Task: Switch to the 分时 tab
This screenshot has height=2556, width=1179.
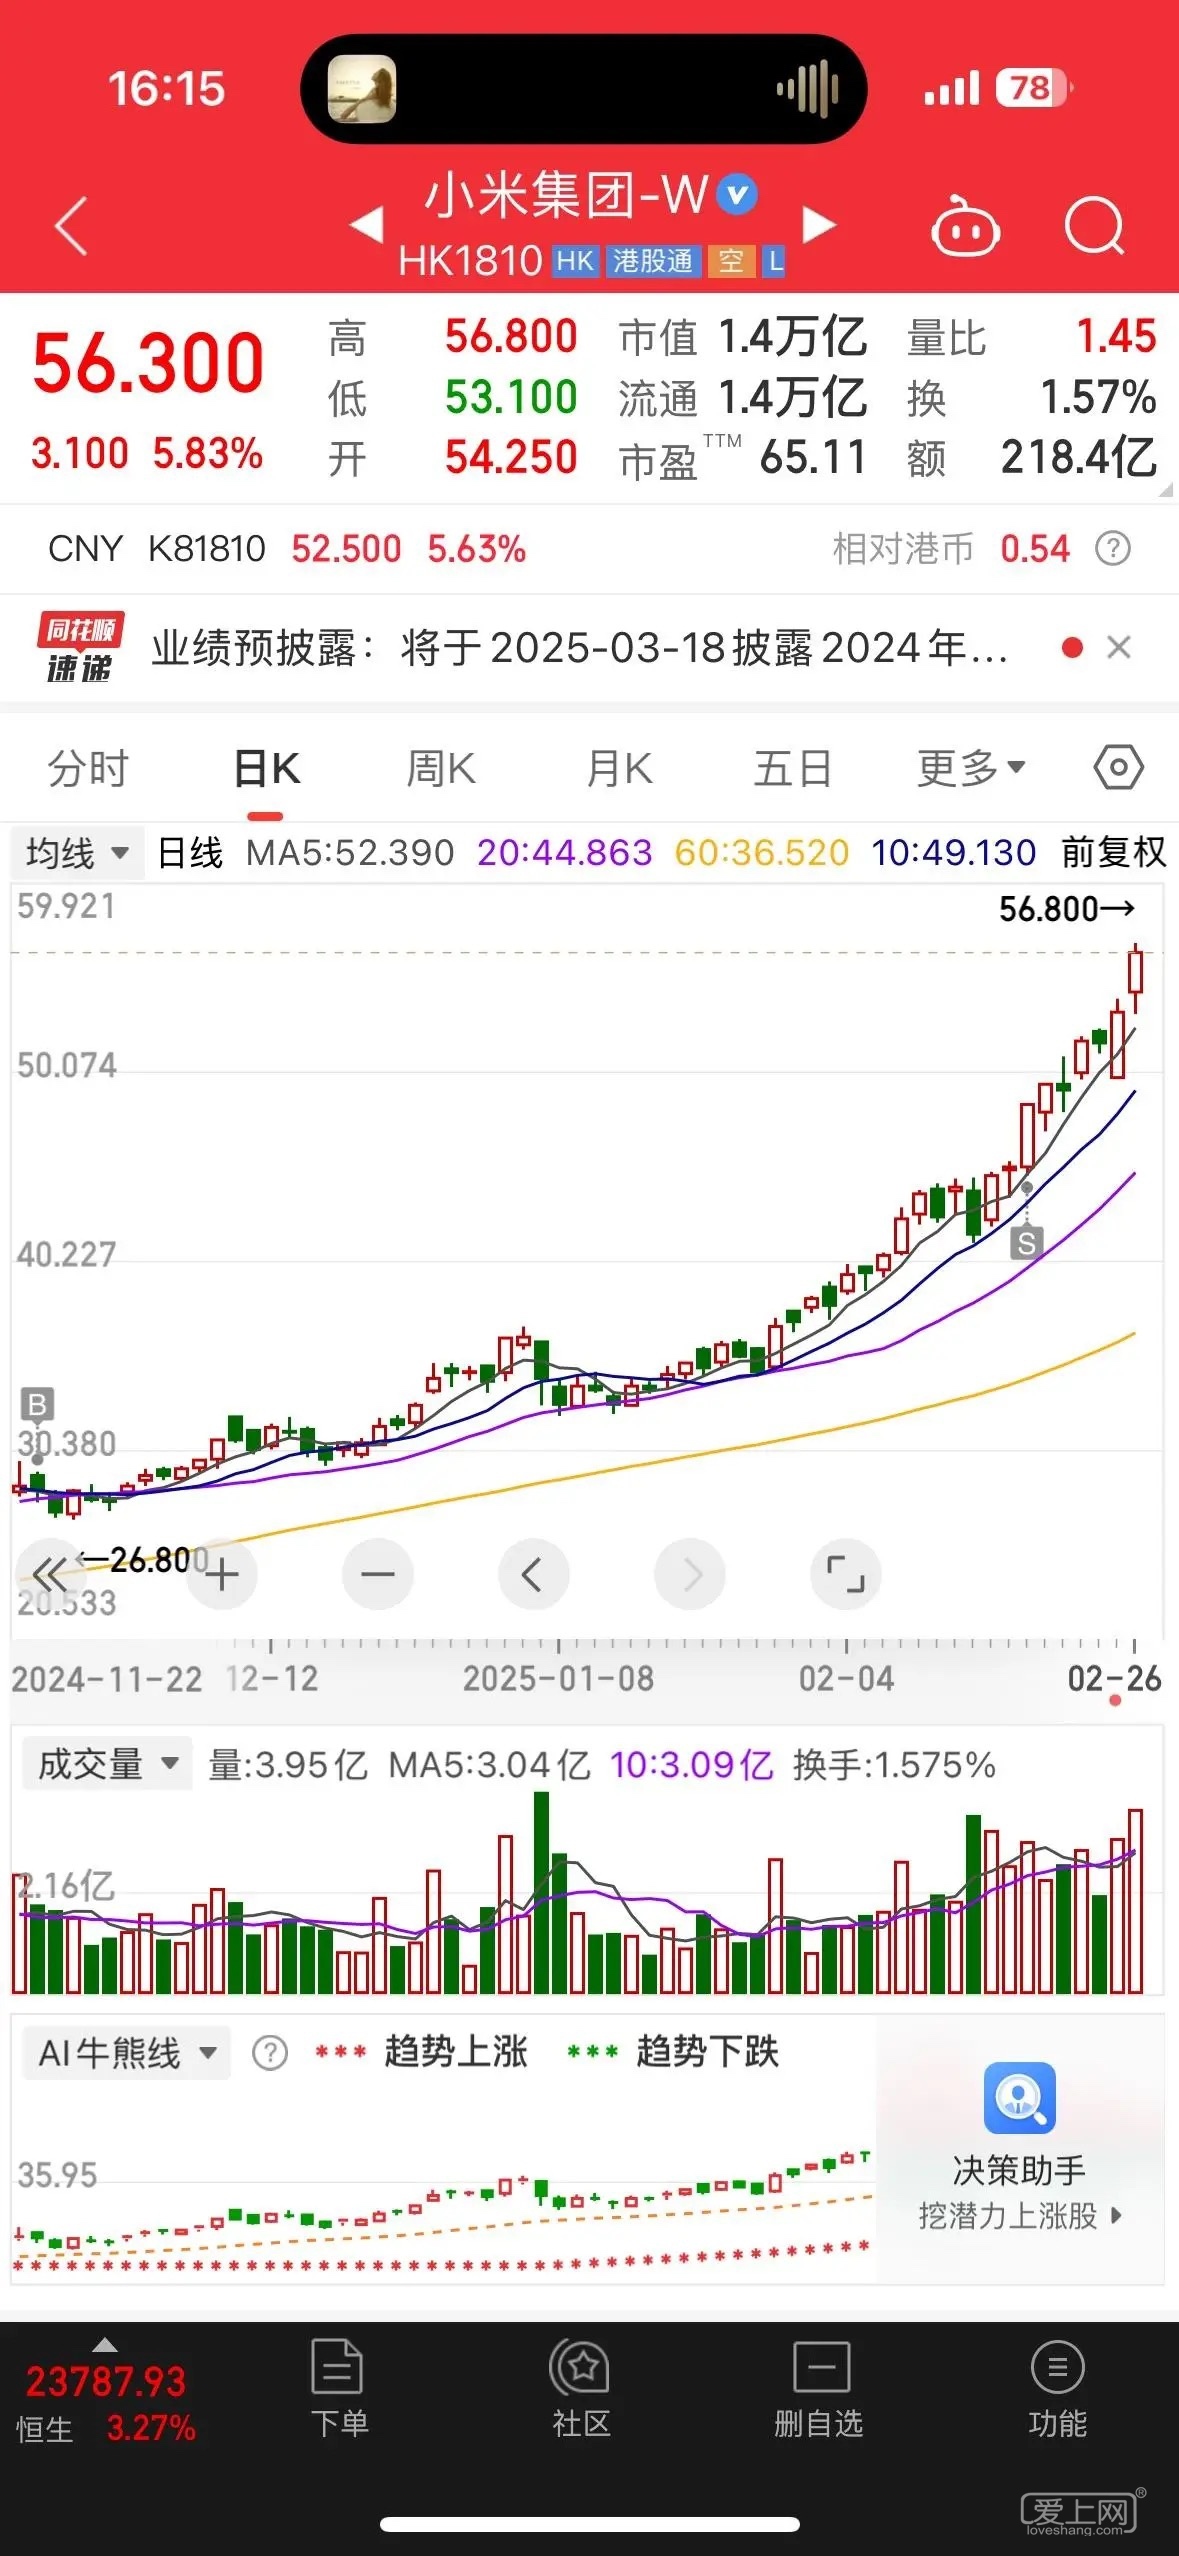Action: tap(88, 768)
